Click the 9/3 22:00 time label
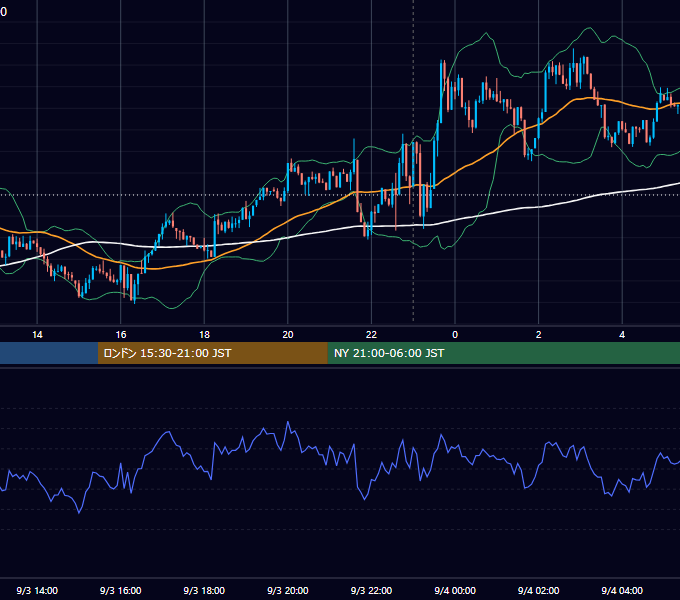The image size is (680, 600). point(371,590)
